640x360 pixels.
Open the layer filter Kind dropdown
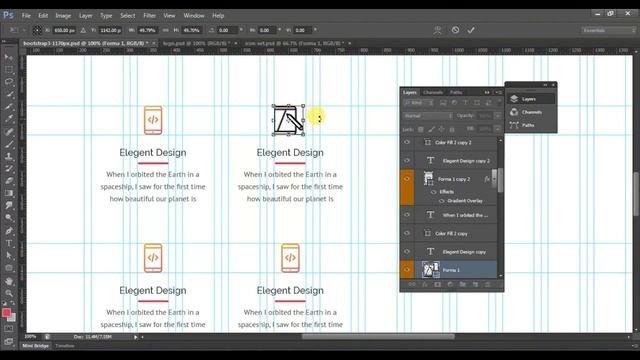(418, 103)
